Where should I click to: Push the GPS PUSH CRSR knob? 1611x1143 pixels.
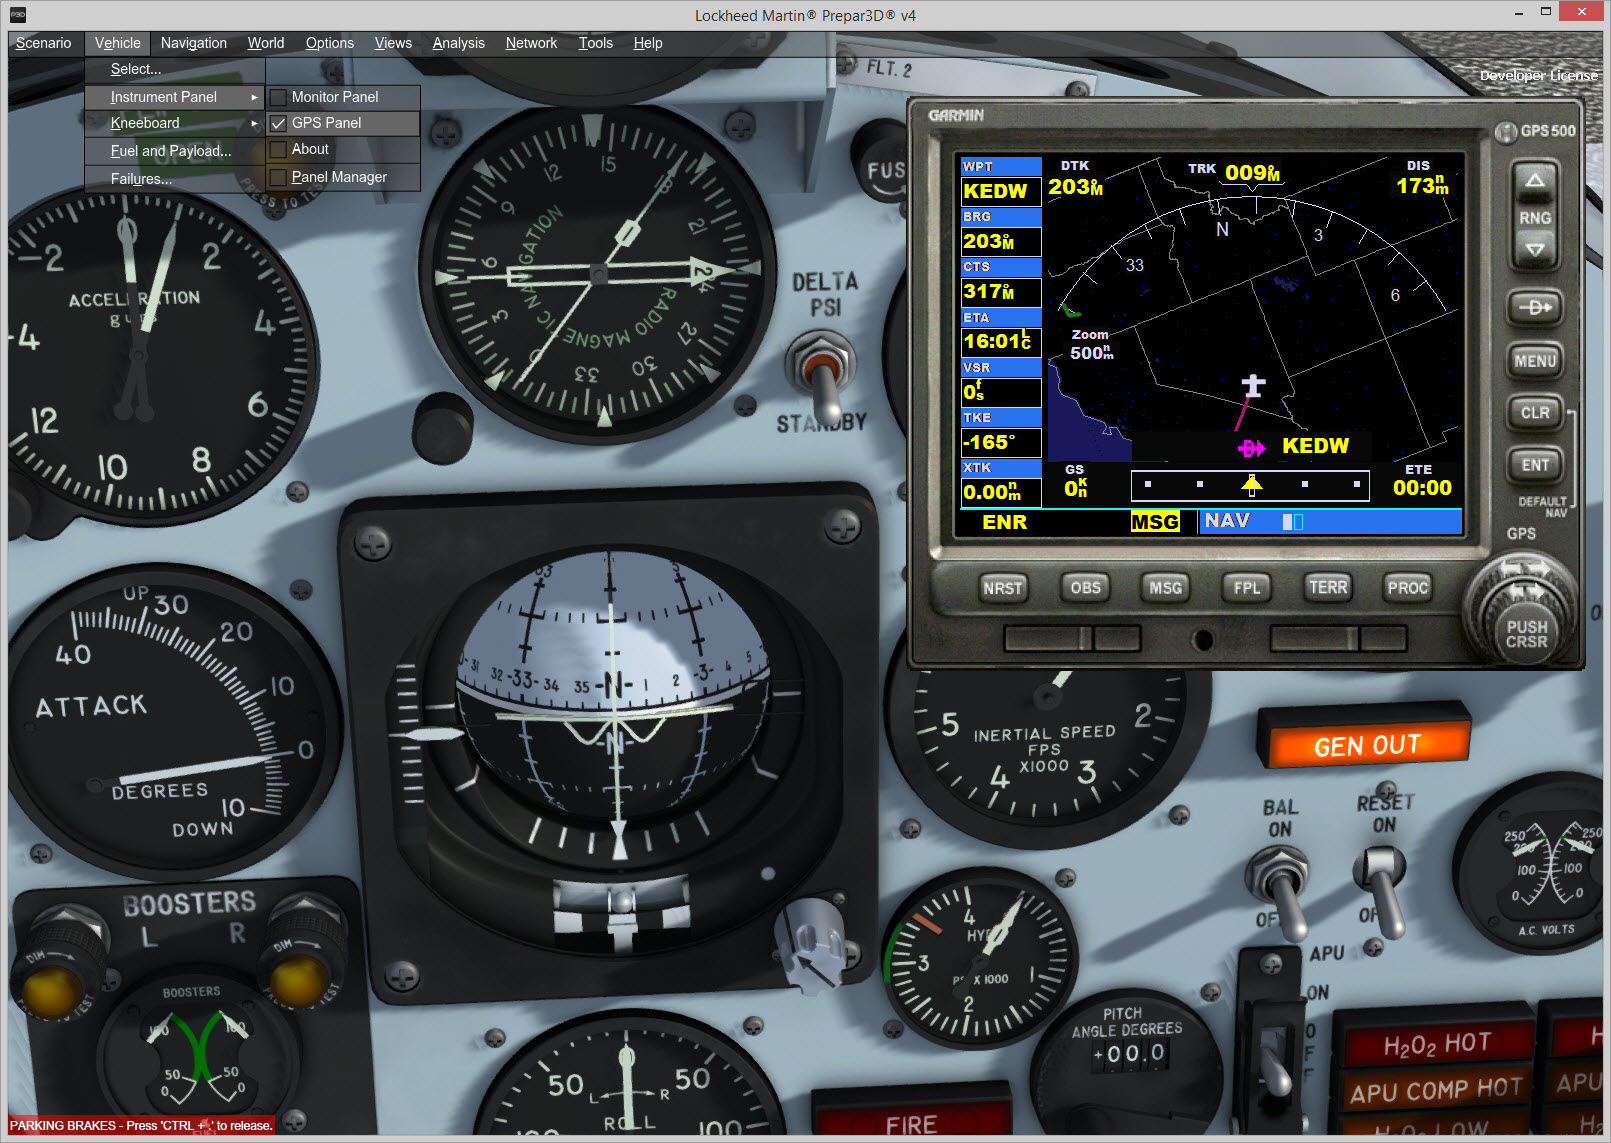coord(1526,632)
